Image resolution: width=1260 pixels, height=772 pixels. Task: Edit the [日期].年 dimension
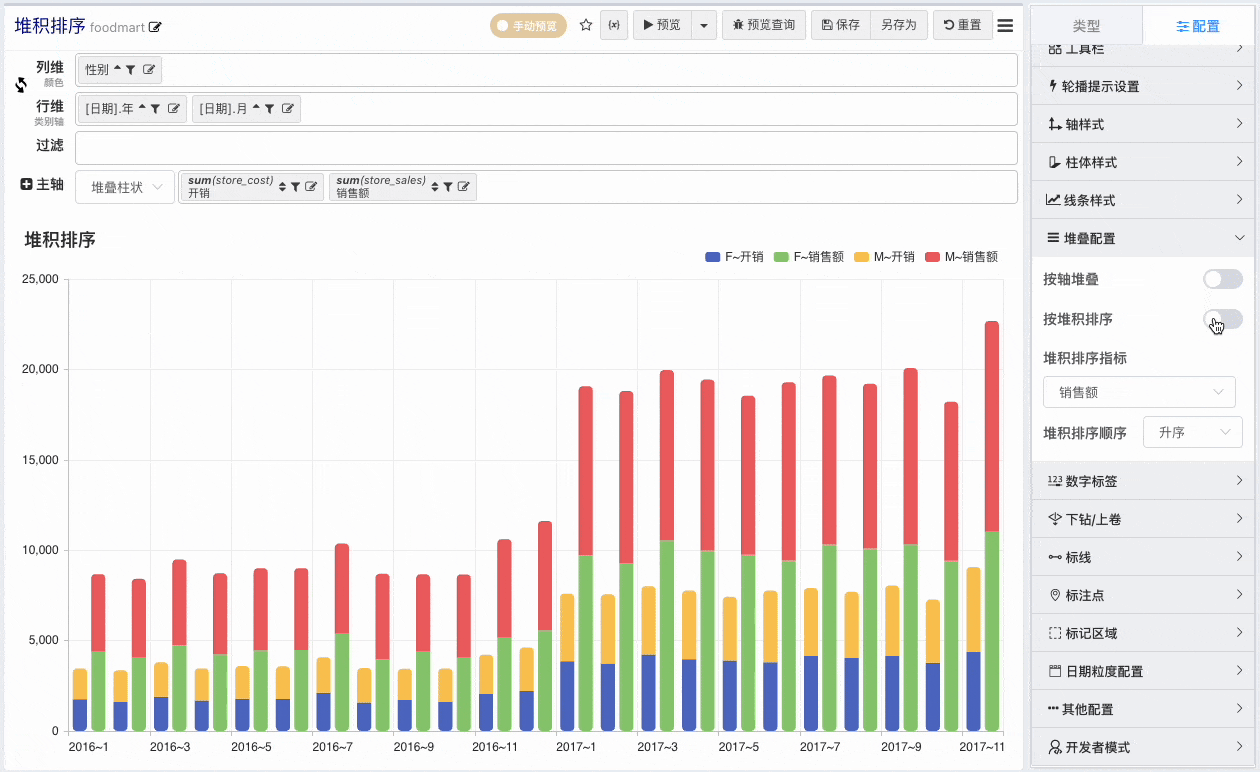(x=174, y=109)
